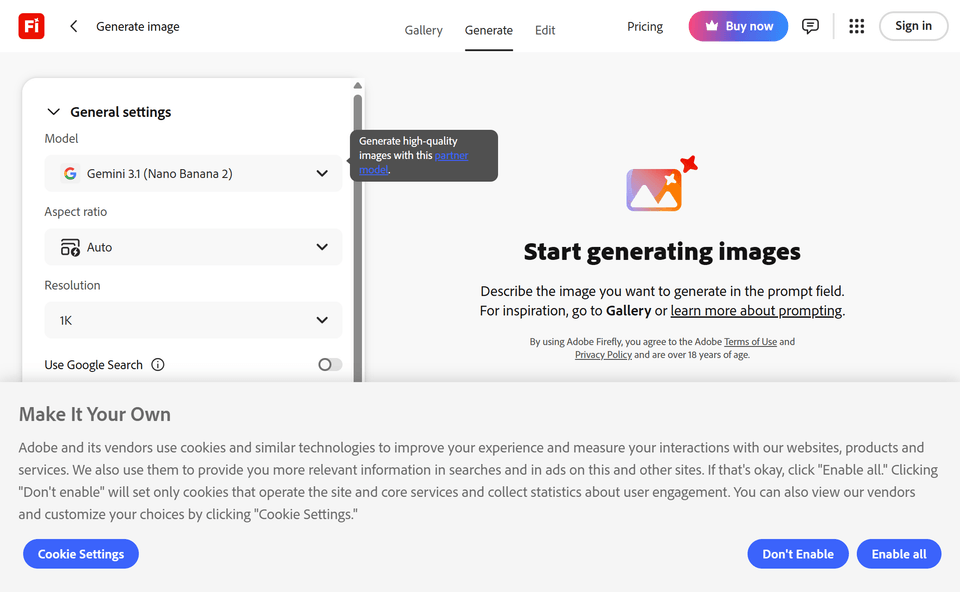Image resolution: width=960 pixels, height=592 pixels.
Task: Open the Aspect ratio dropdown set to Auto
Action: (193, 247)
